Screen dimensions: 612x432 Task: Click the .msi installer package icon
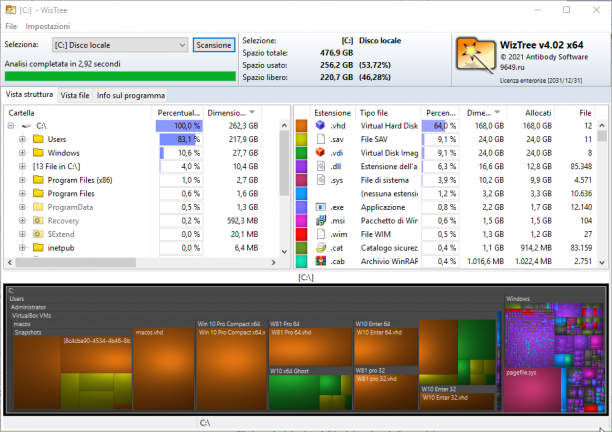coord(320,220)
